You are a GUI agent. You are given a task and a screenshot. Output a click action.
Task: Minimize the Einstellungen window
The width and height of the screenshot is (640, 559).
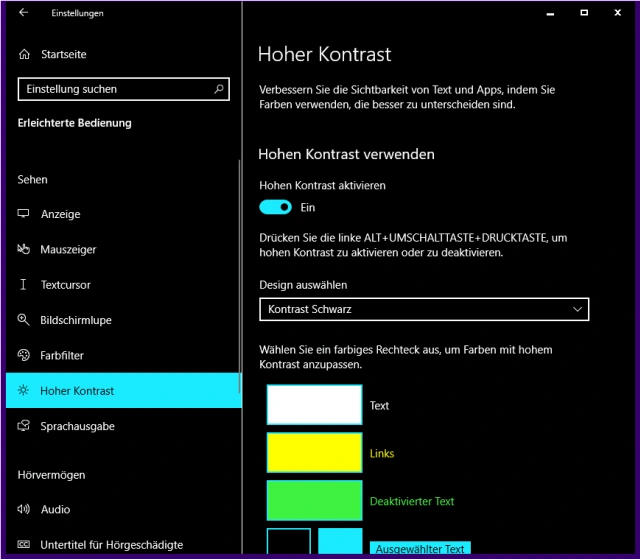pos(550,13)
